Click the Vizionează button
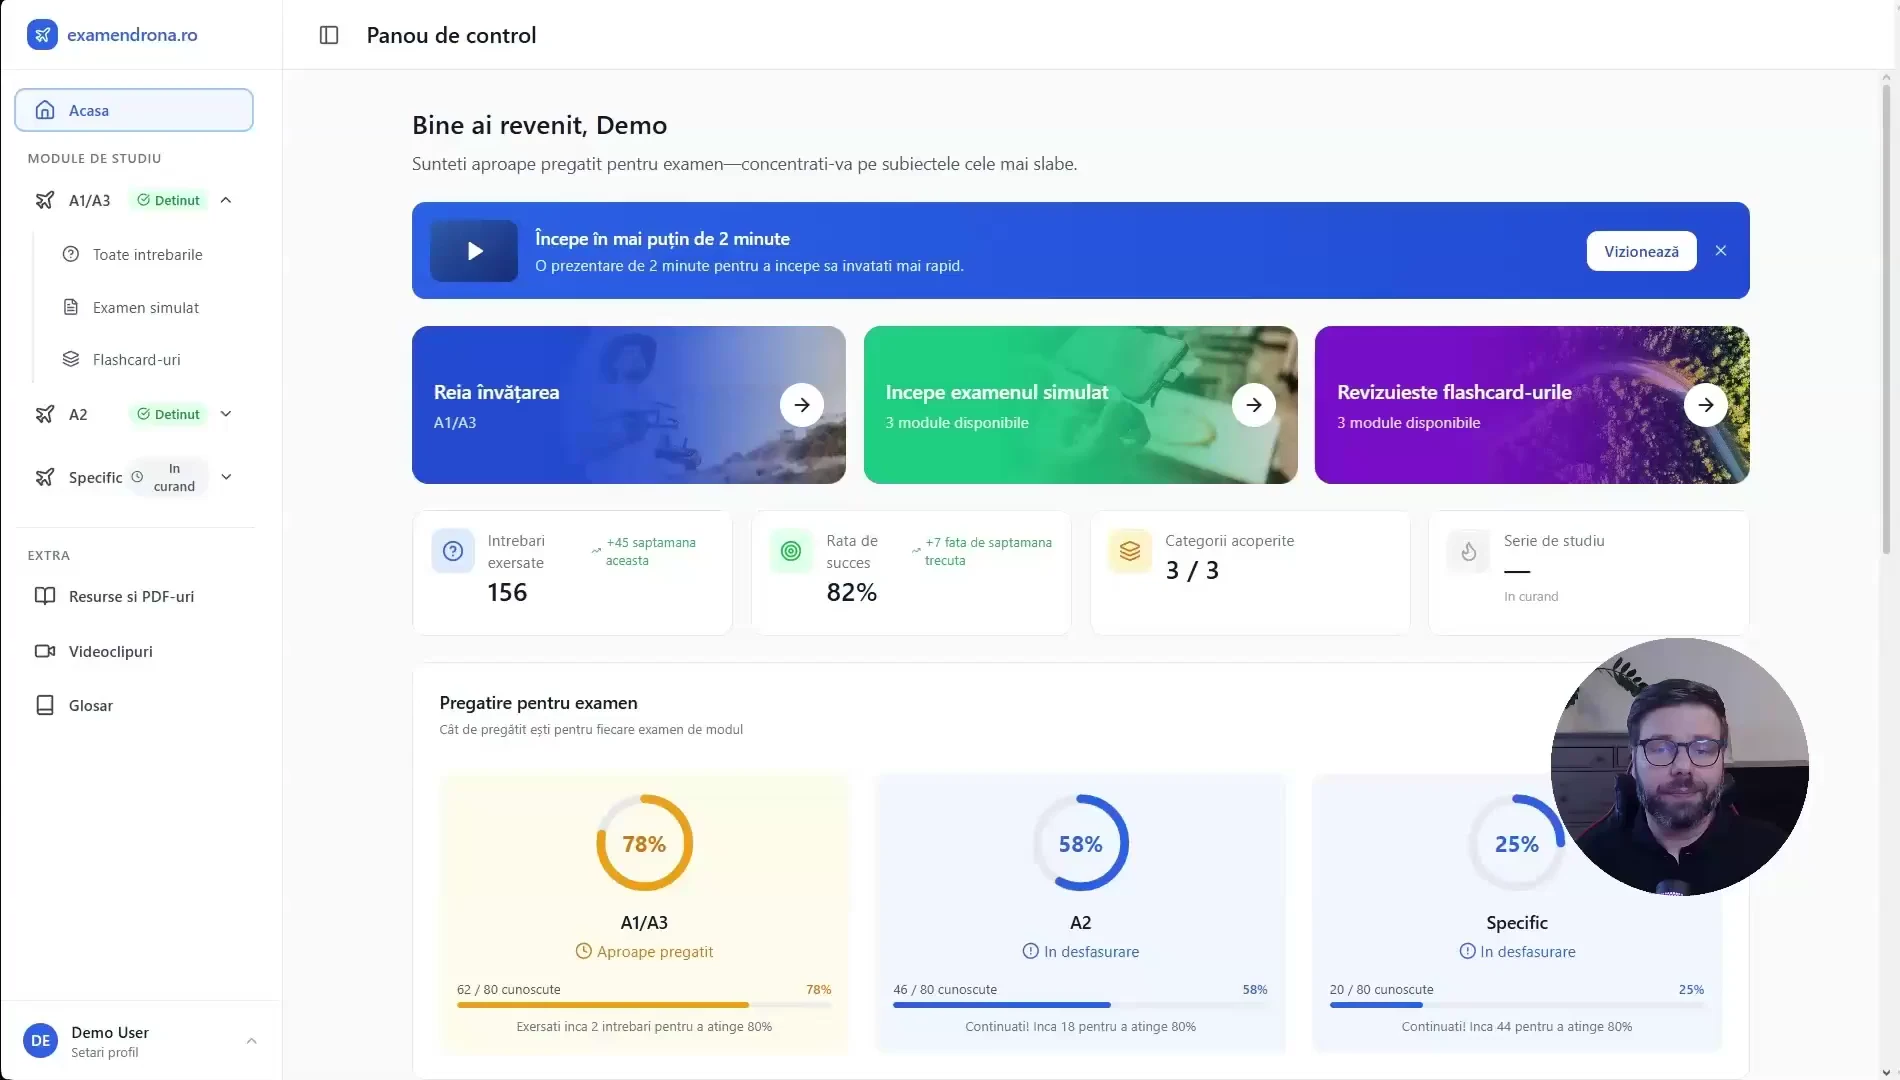1900x1080 pixels. [x=1641, y=251]
